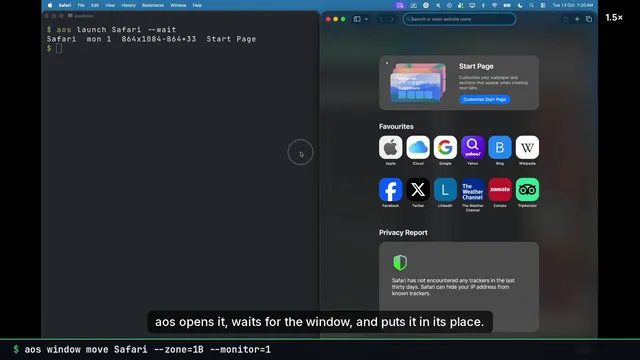Open the TripAdvisor favourite
Image resolution: width=640 pixels, height=360 pixels.
527,189
